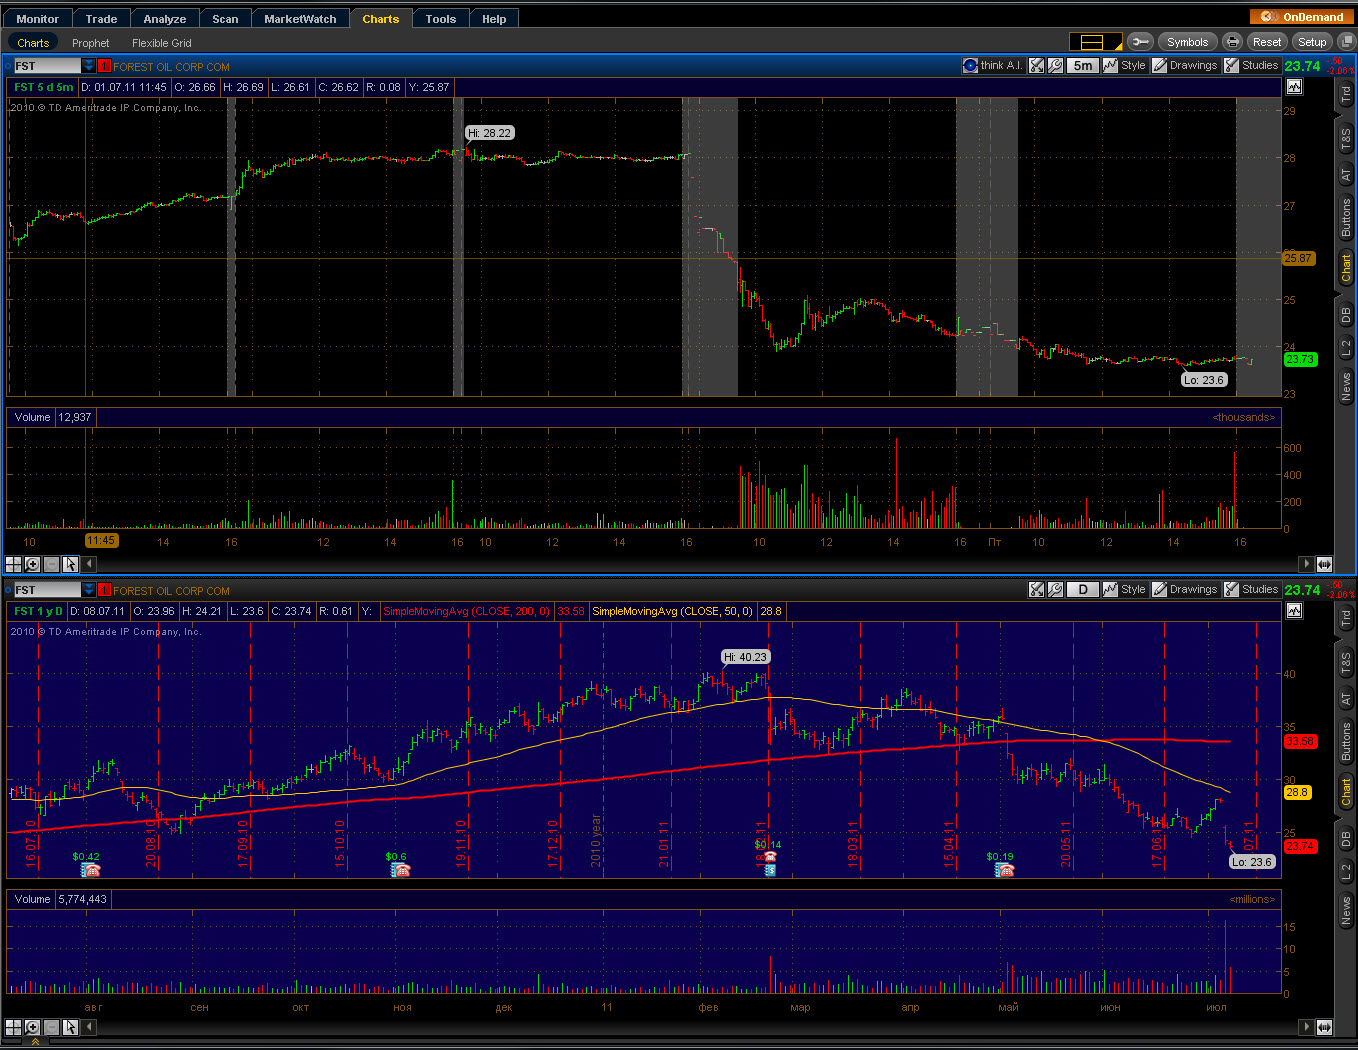Select pointer tool below bottom chart

pos(71,1027)
